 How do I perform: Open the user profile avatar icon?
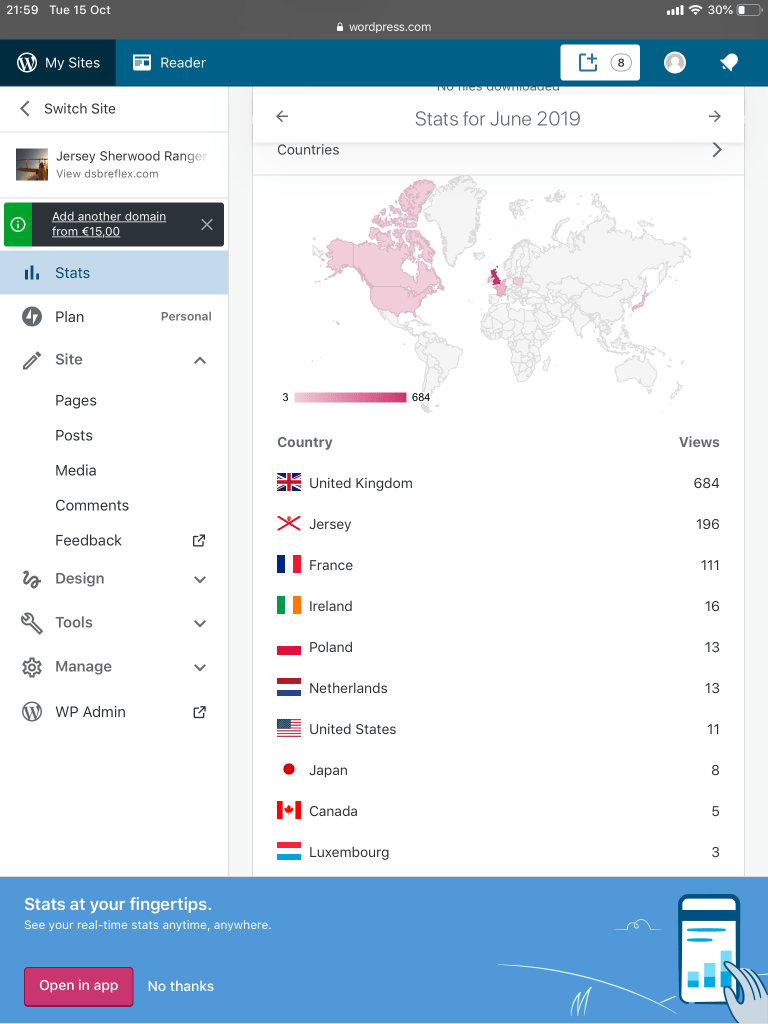675,63
